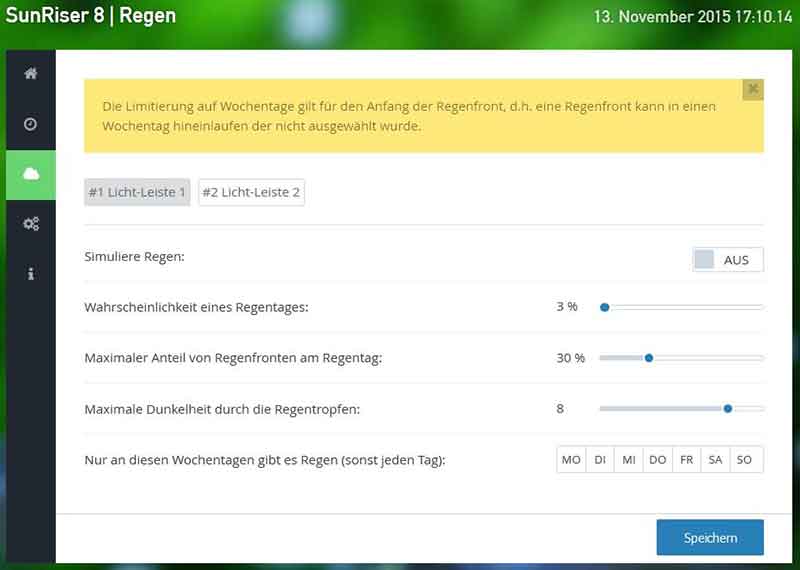This screenshot has height=570, width=800.
Task: Select the cloud weather icon in the sidebar
Action: pos(31,175)
